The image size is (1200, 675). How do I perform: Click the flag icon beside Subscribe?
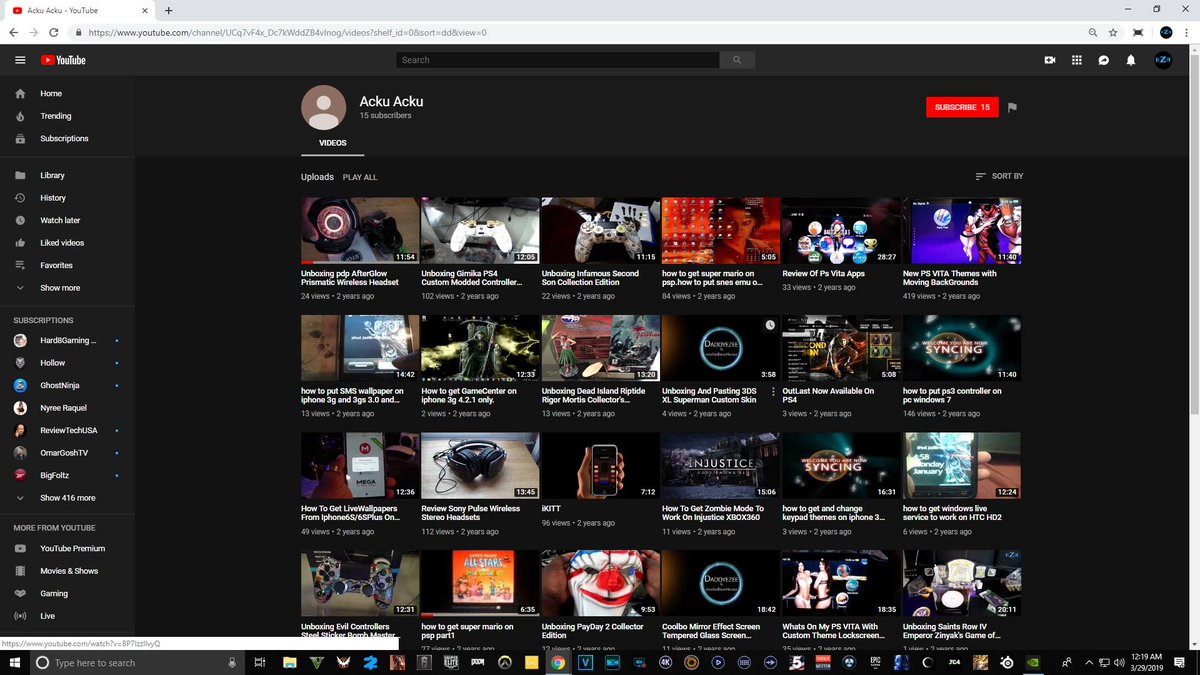(x=1012, y=107)
